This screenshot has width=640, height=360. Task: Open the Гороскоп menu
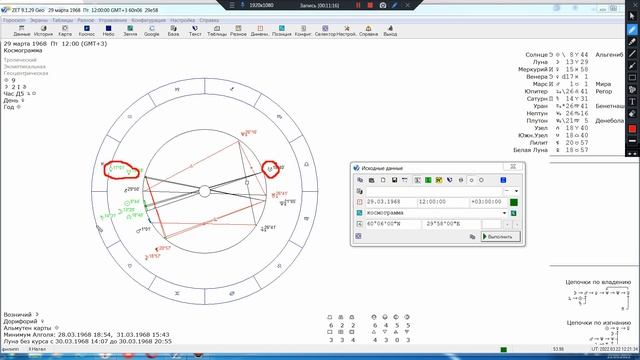[14, 20]
